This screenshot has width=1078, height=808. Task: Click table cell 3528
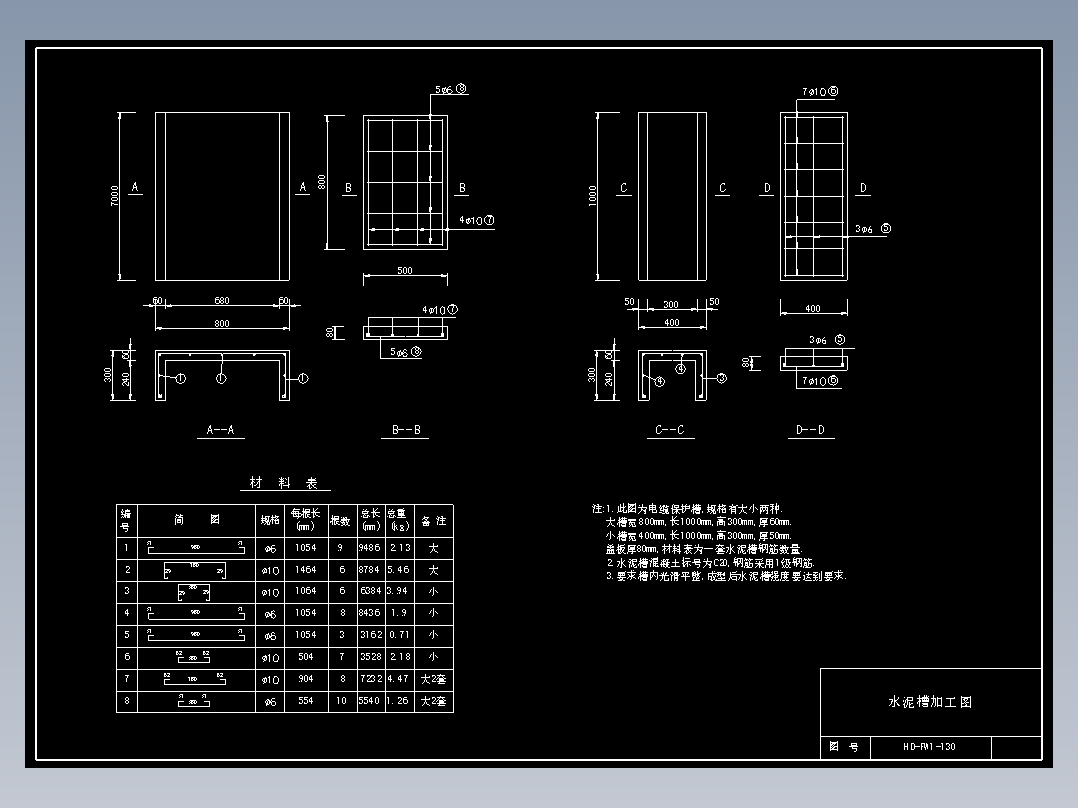coord(371,657)
